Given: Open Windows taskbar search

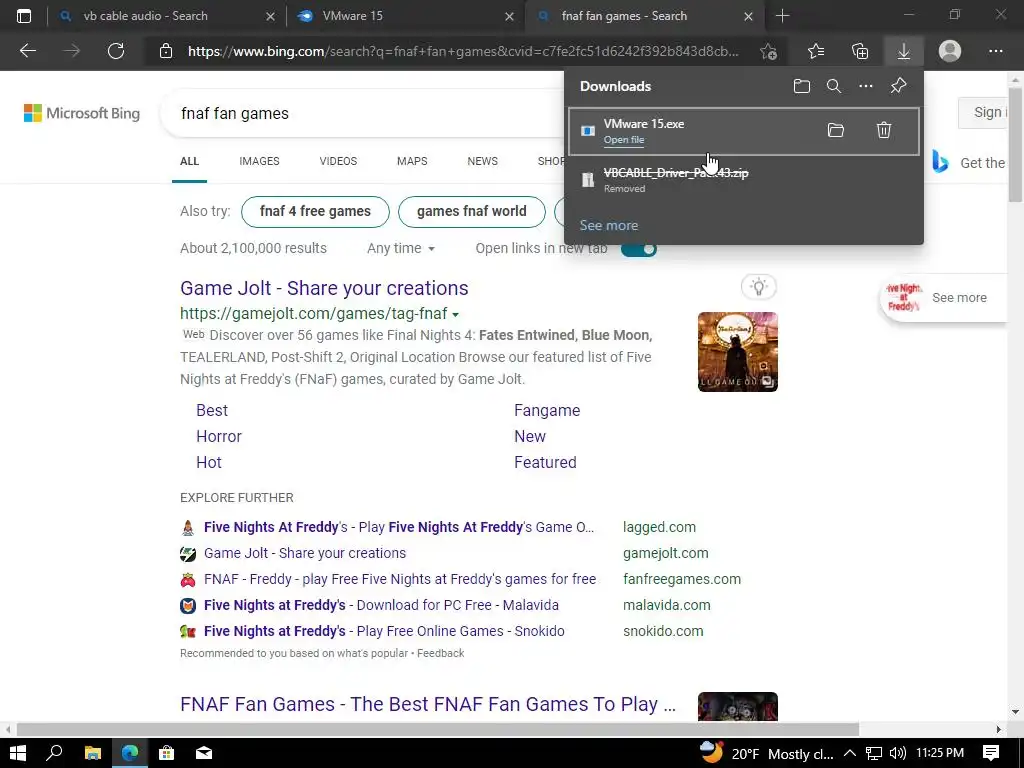Looking at the screenshot, I should click(54, 753).
